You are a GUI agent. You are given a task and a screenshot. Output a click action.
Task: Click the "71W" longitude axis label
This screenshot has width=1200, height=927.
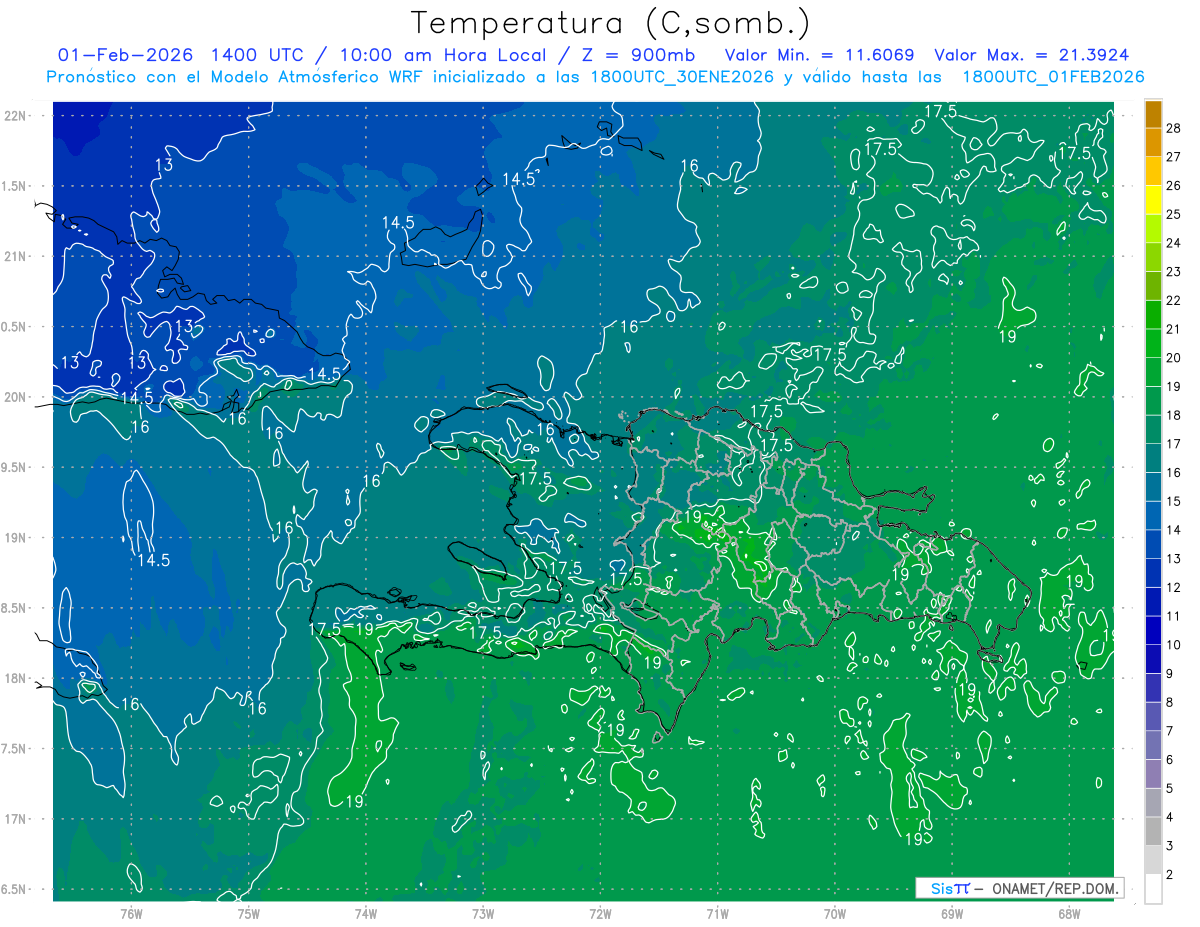tap(717, 913)
